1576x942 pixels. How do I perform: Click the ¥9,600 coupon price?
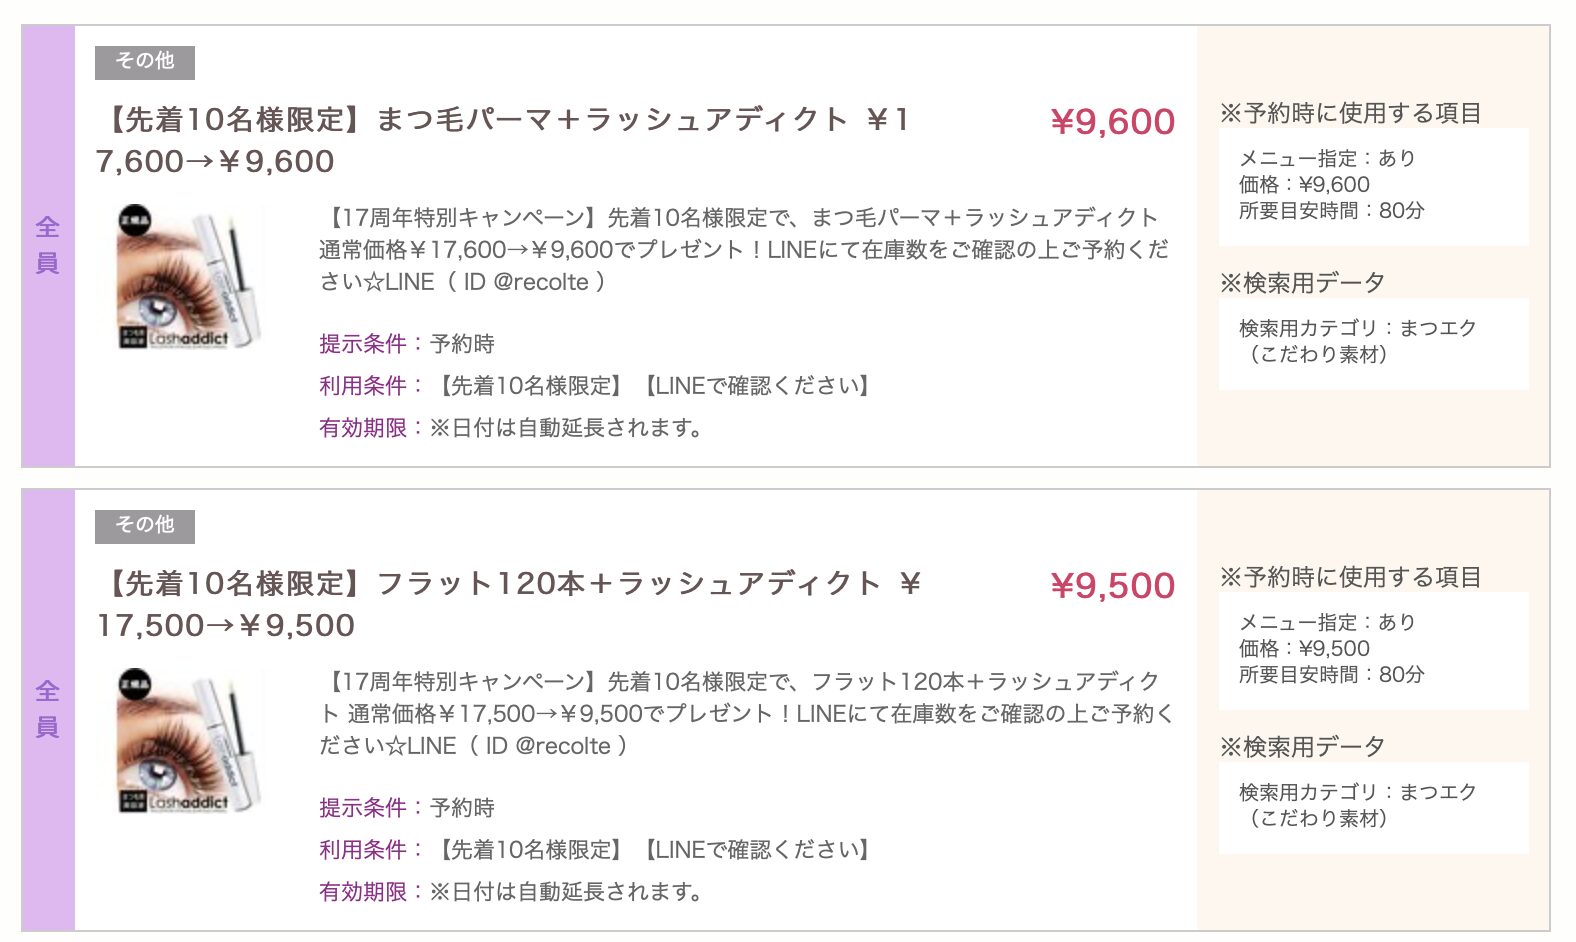1113,122
